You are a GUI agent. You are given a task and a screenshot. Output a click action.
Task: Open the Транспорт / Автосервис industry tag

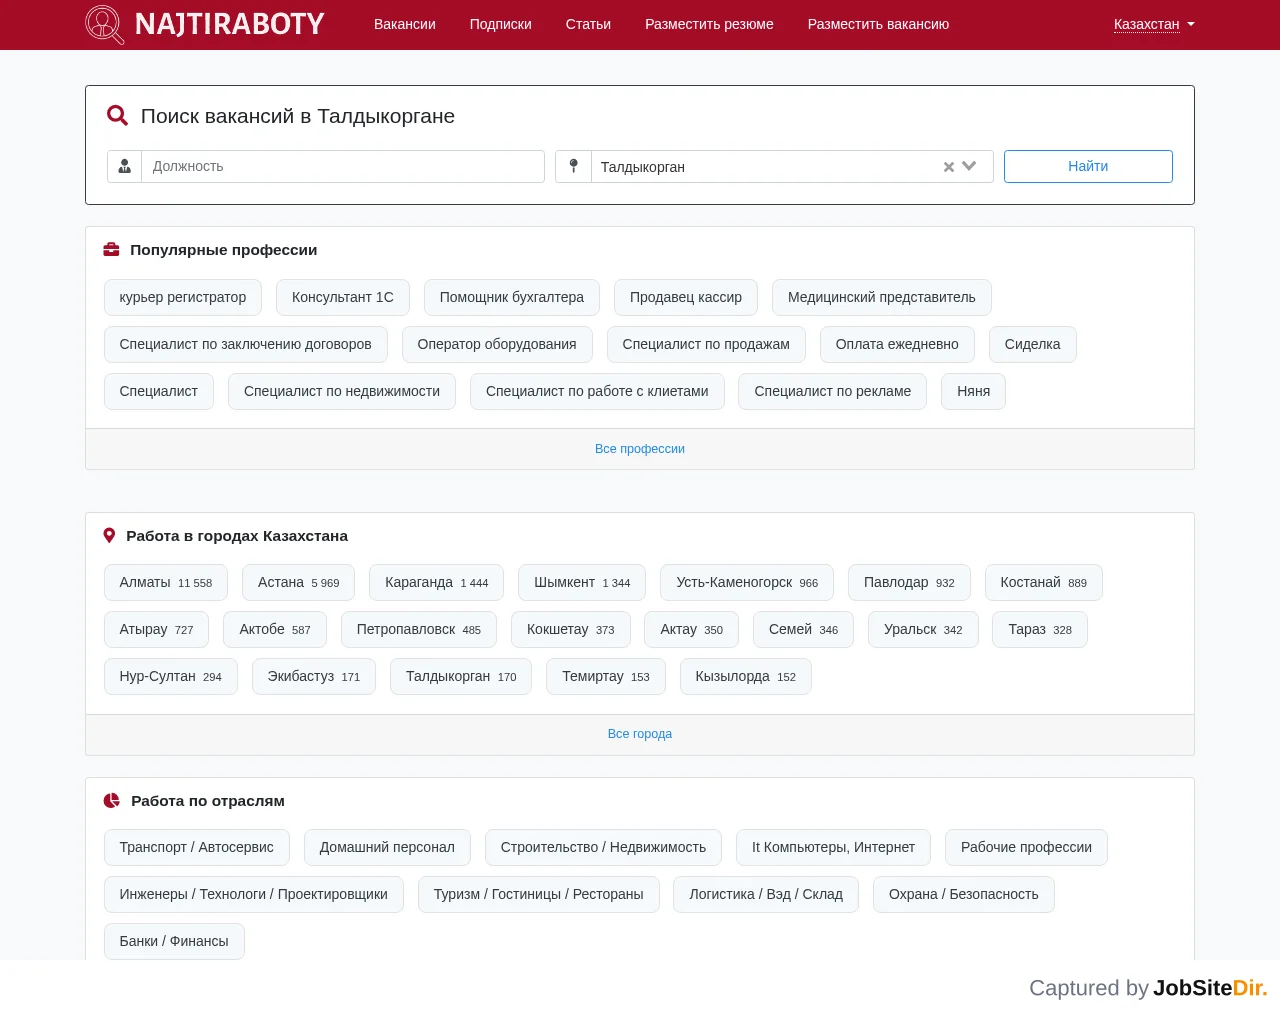[x=197, y=847]
